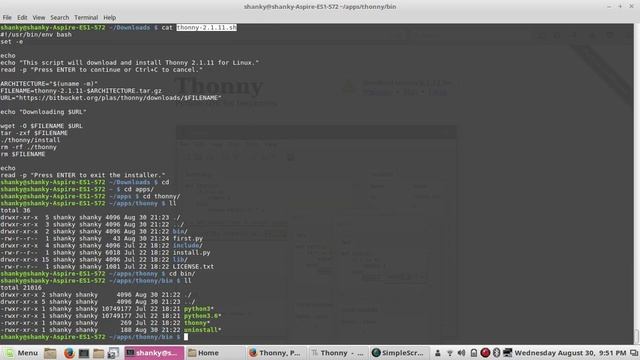
Task: Open the File menu
Action: pyautogui.click(x=7, y=18)
